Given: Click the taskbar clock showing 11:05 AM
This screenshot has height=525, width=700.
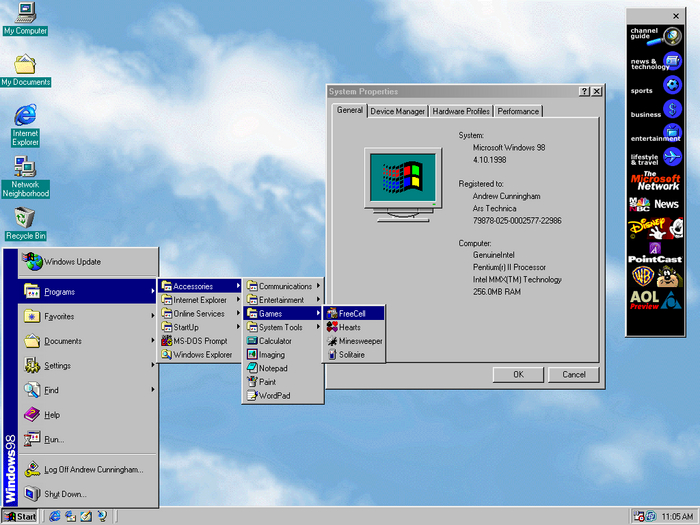Looking at the screenshot, I should (x=677, y=516).
